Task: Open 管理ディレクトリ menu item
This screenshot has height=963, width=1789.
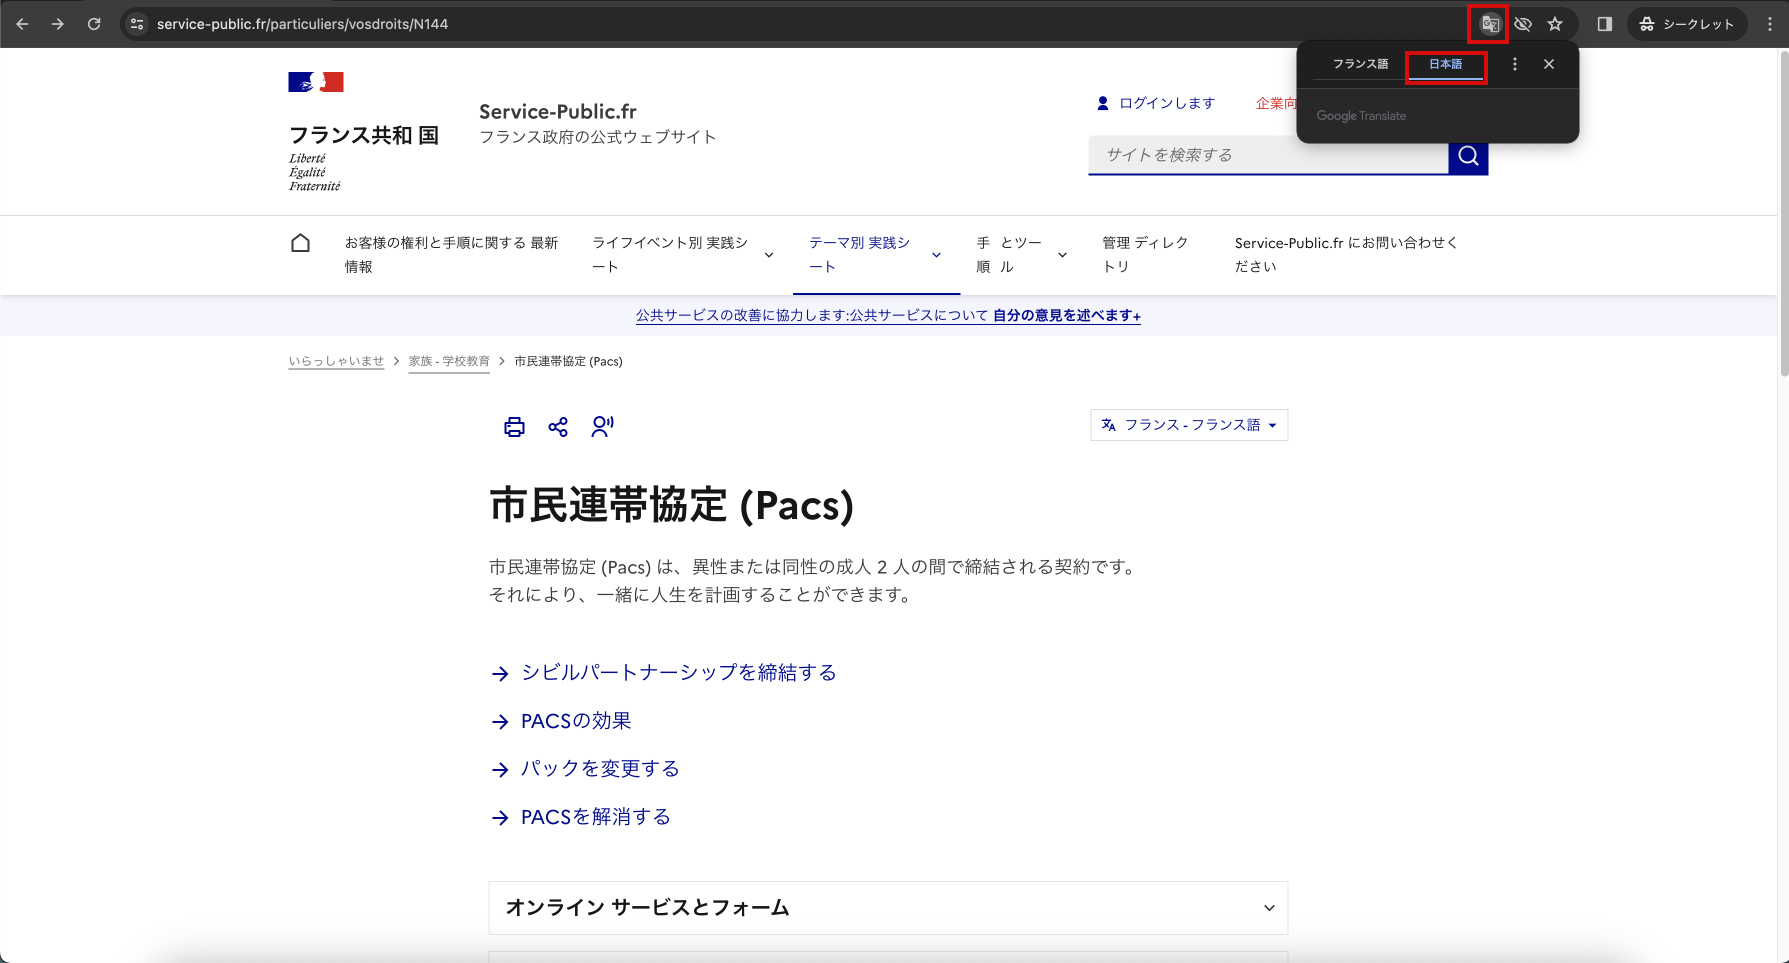Action: click(1145, 255)
